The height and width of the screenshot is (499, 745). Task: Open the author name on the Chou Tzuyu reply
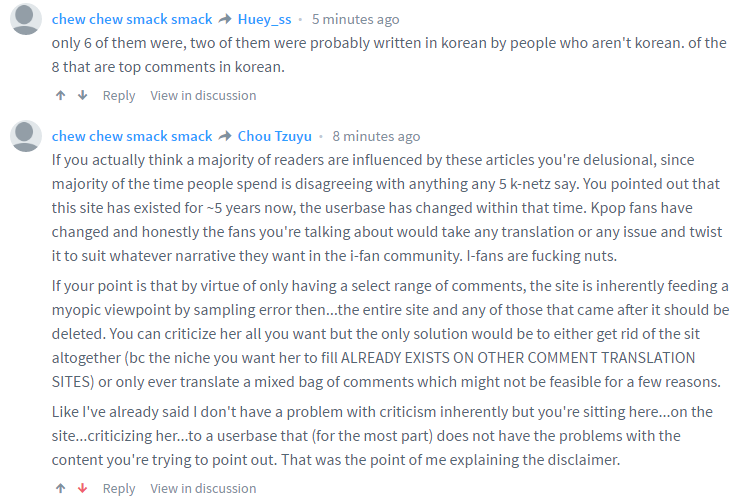click(131, 136)
